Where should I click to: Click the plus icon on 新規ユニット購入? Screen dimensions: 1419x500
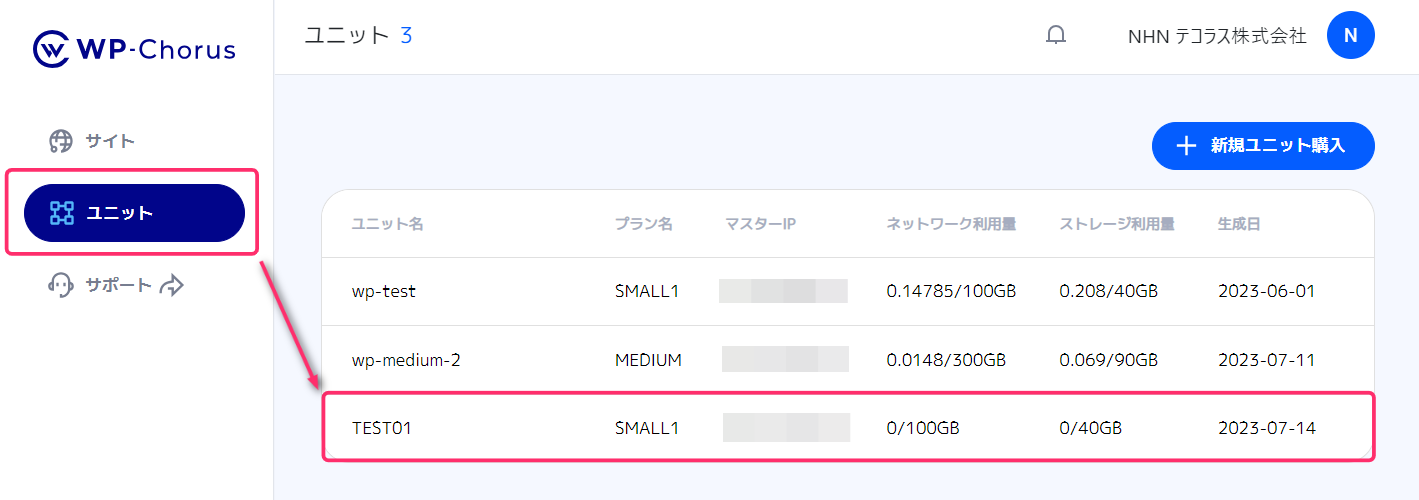(1186, 146)
